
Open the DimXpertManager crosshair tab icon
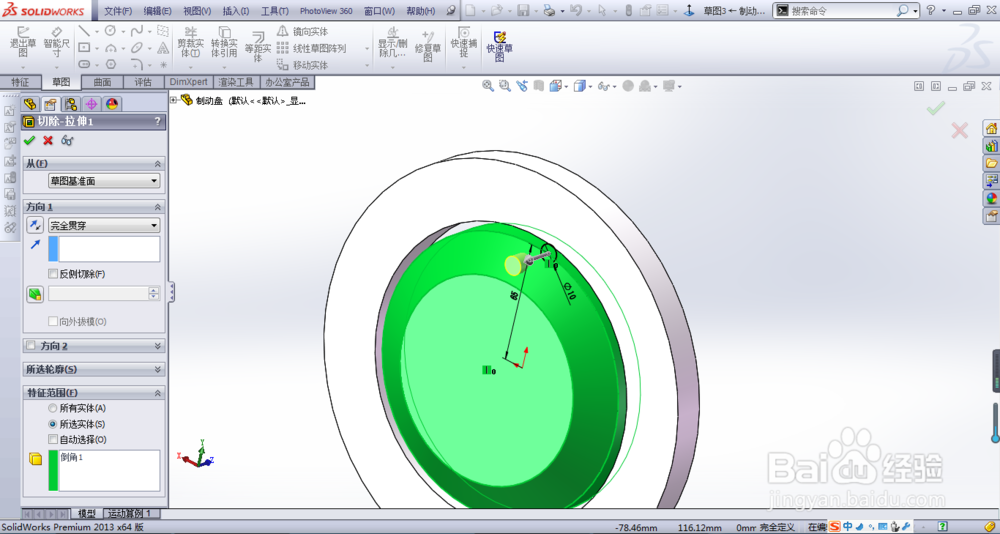[92, 105]
